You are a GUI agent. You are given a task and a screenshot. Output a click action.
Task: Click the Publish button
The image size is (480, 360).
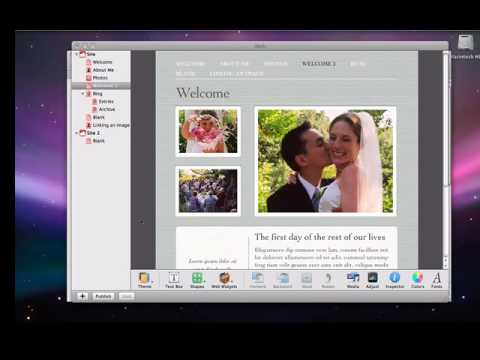[x=103, y=296]
